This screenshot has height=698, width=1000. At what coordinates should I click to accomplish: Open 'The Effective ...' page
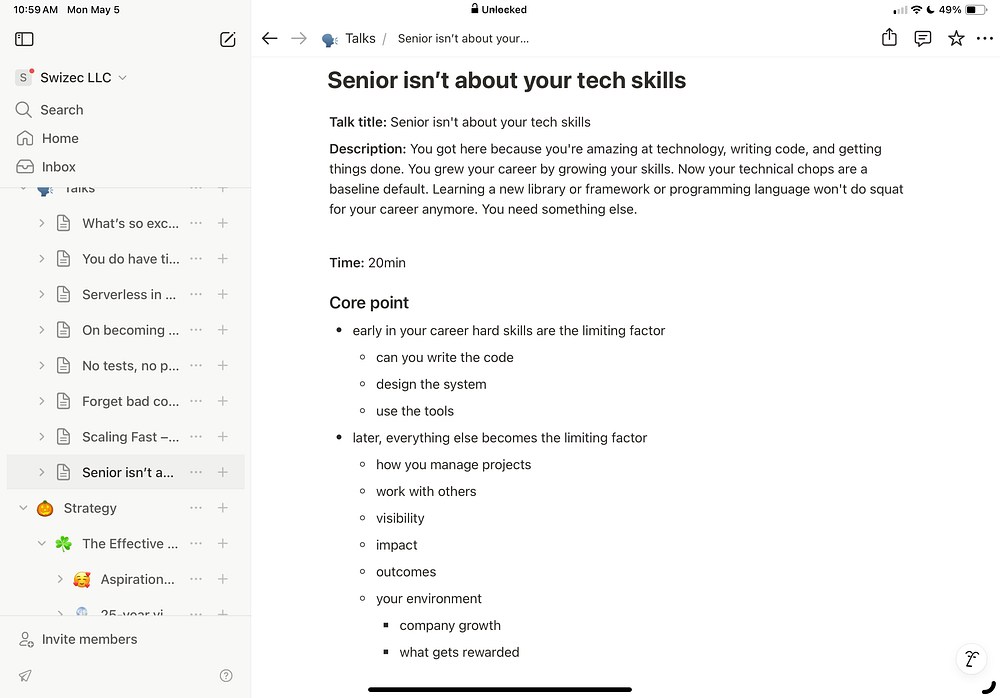(130, 544)
